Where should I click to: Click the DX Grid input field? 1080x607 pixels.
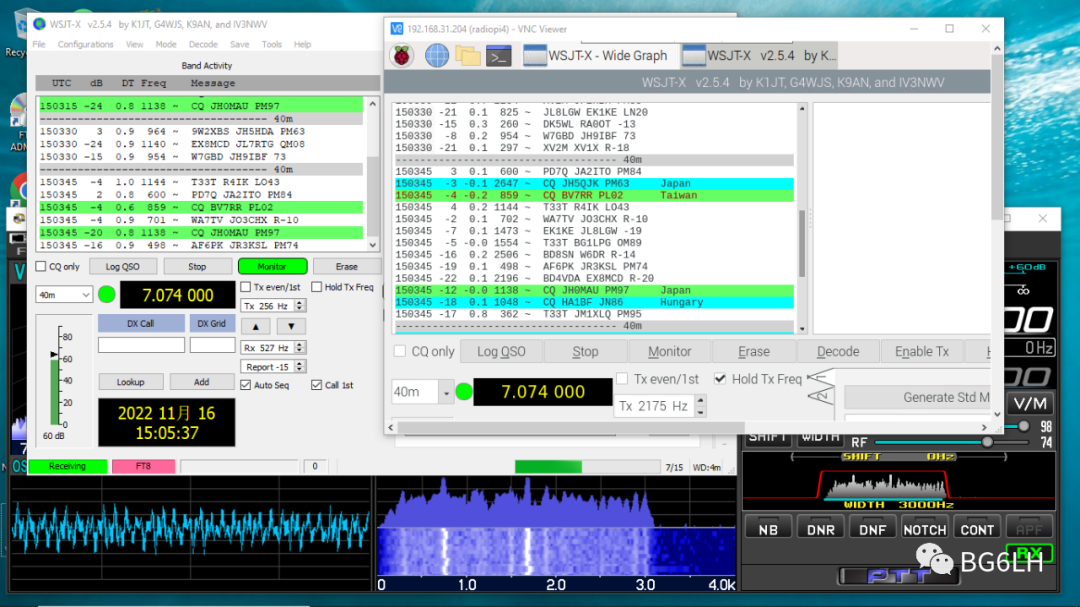pos(212,345)
